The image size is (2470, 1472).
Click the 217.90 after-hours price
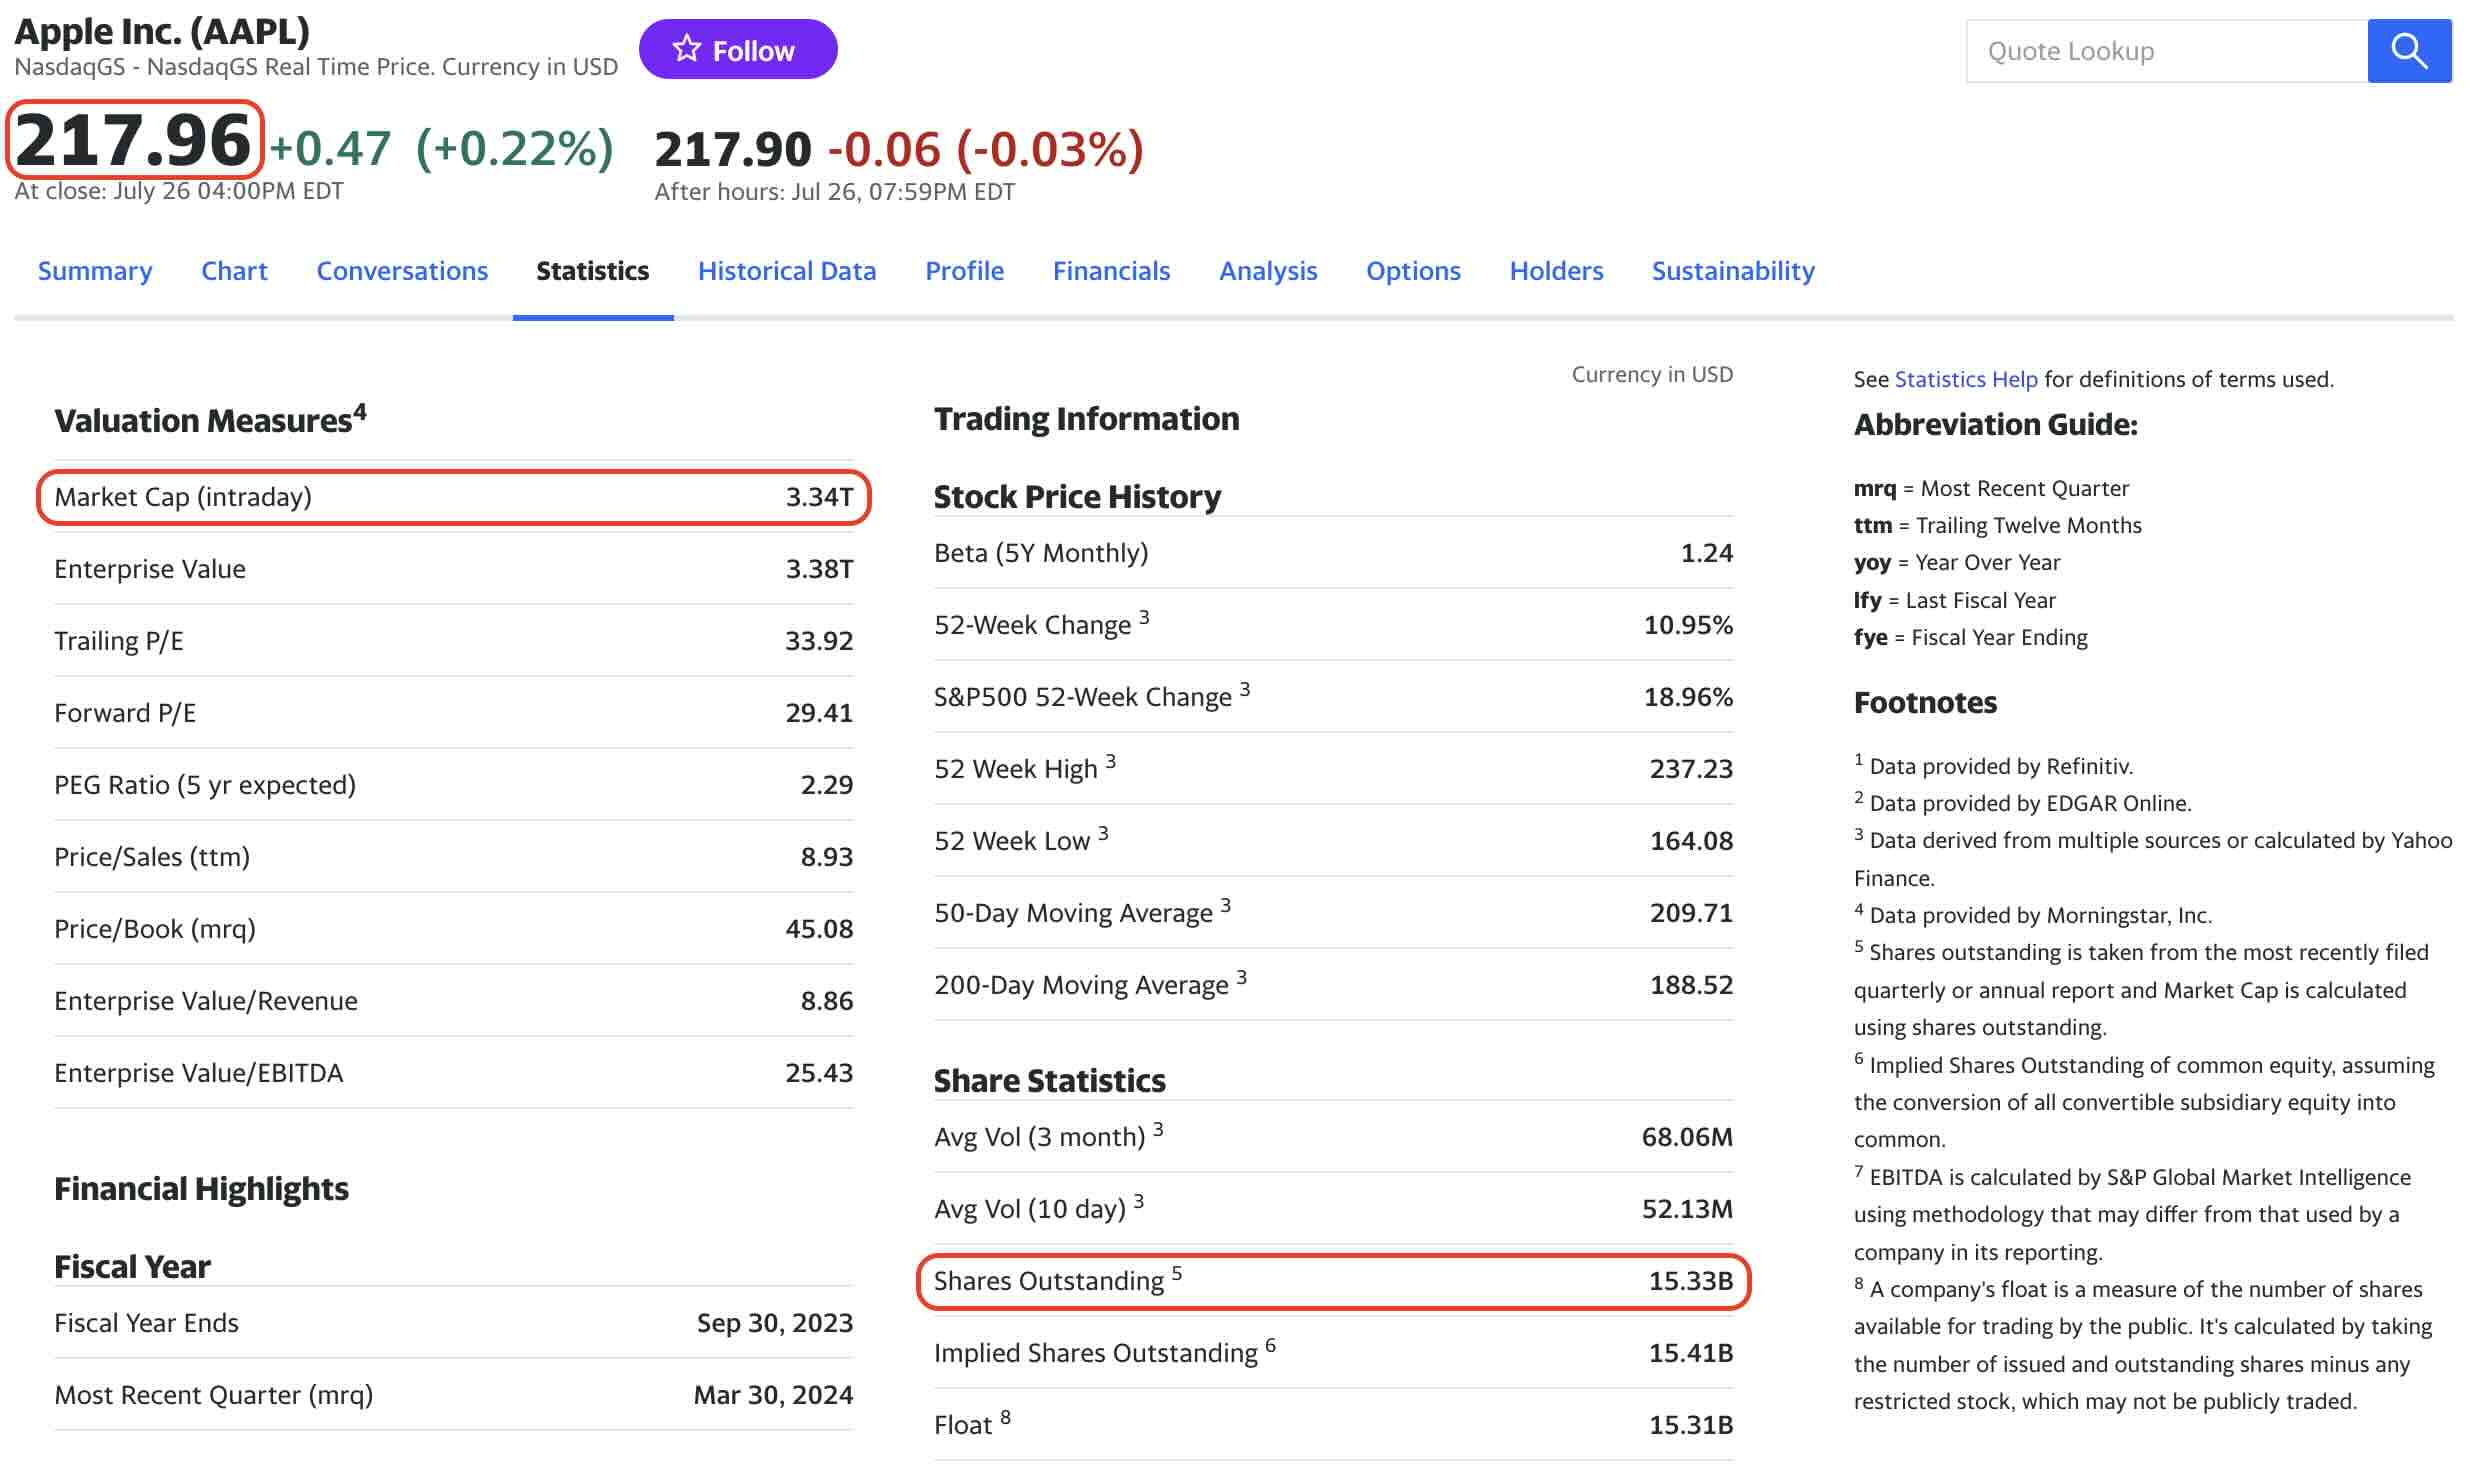732,150
